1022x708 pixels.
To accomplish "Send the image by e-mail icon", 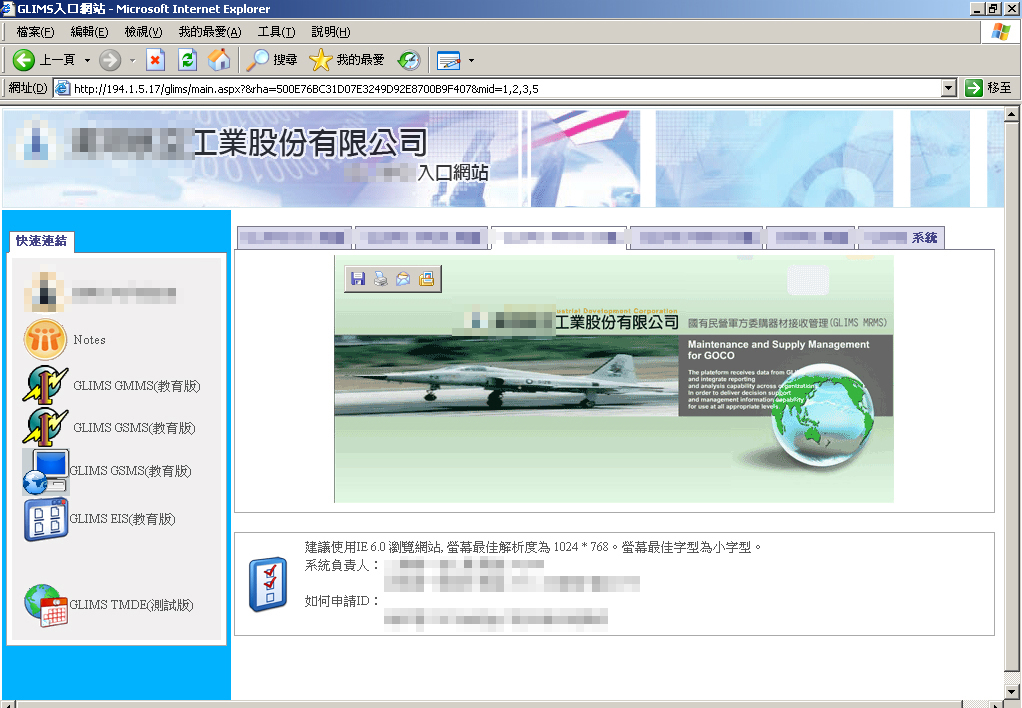I will click(403, 280).
